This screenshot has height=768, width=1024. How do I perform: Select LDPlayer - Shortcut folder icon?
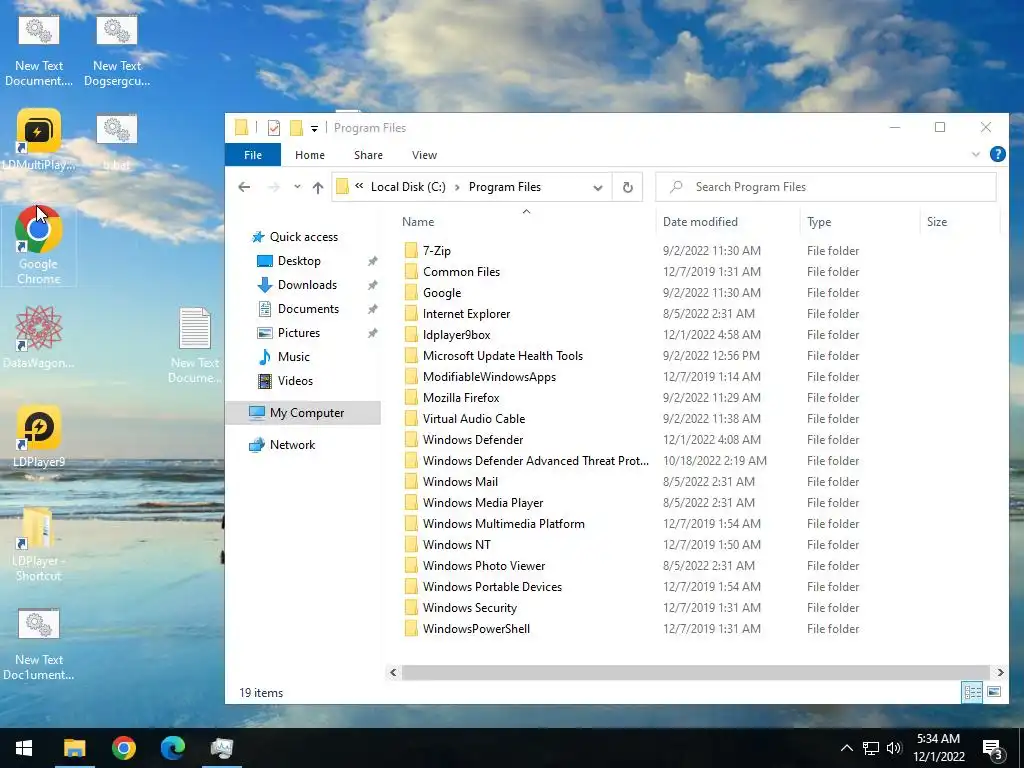pyautogui.click(x=39, y=544)
